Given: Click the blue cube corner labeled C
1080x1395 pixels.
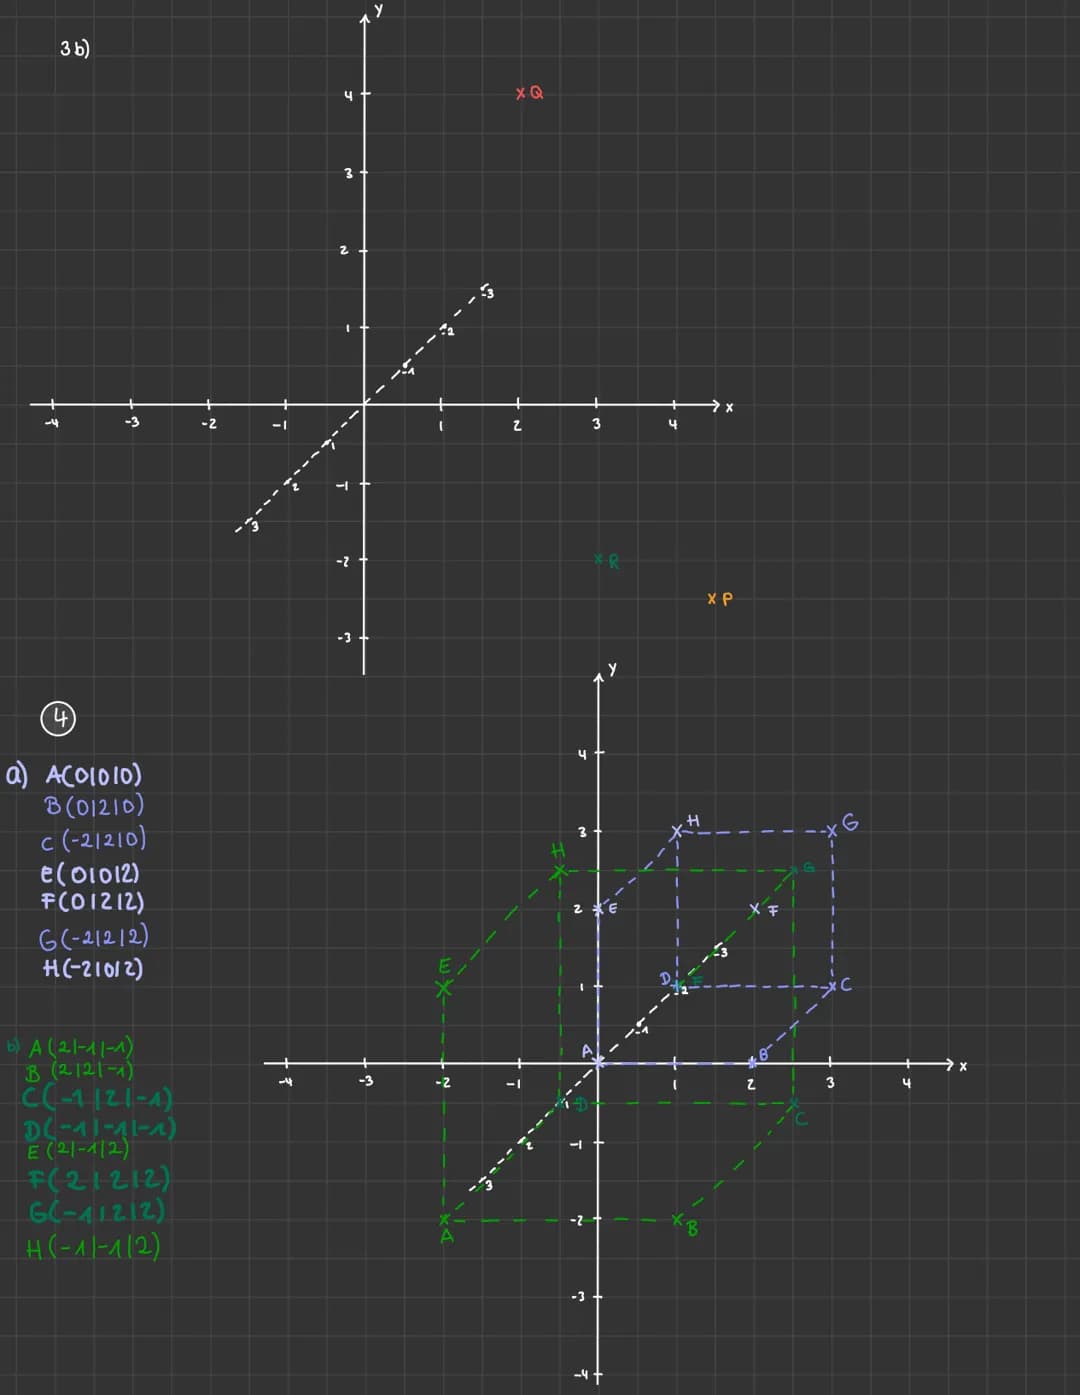Looking at the screenshot, I should 832,986.
